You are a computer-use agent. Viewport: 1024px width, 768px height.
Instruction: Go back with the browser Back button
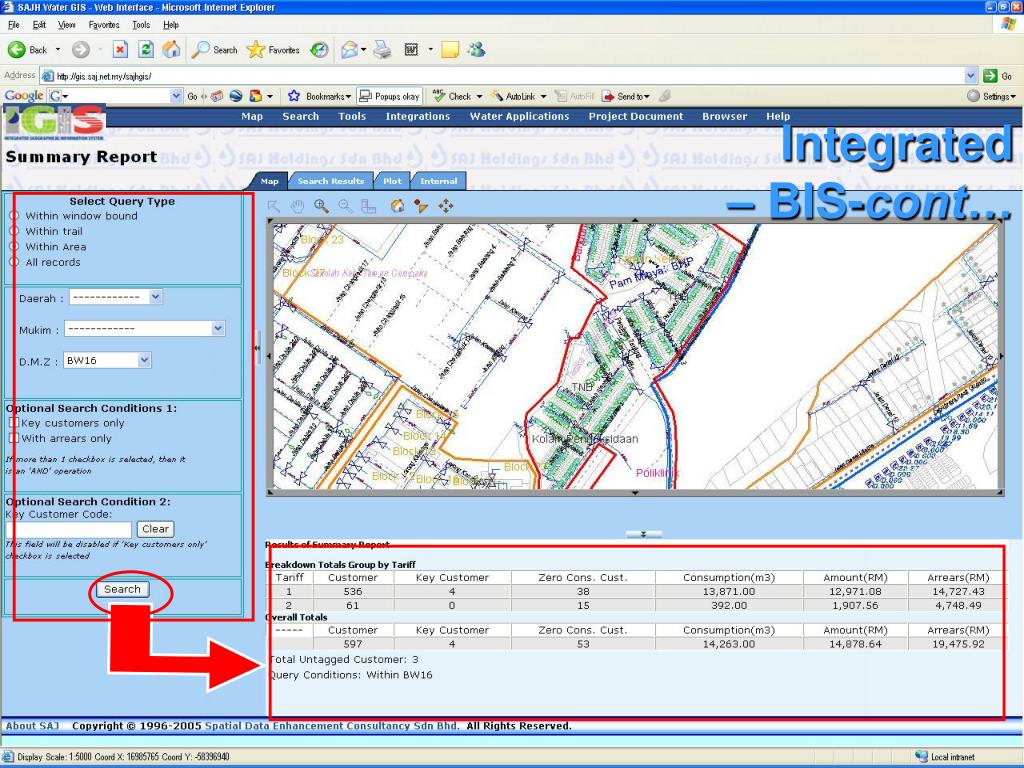(x=27, y=50)
